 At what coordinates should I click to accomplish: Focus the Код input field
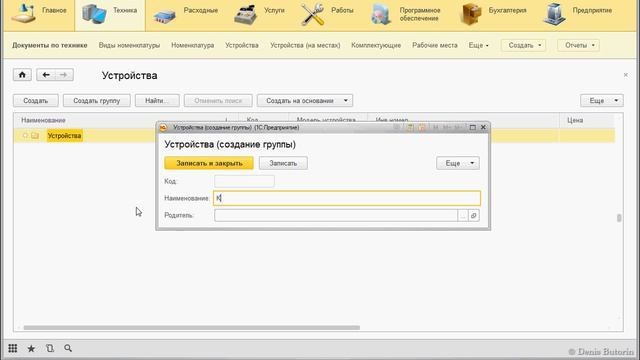click(244, 181)
